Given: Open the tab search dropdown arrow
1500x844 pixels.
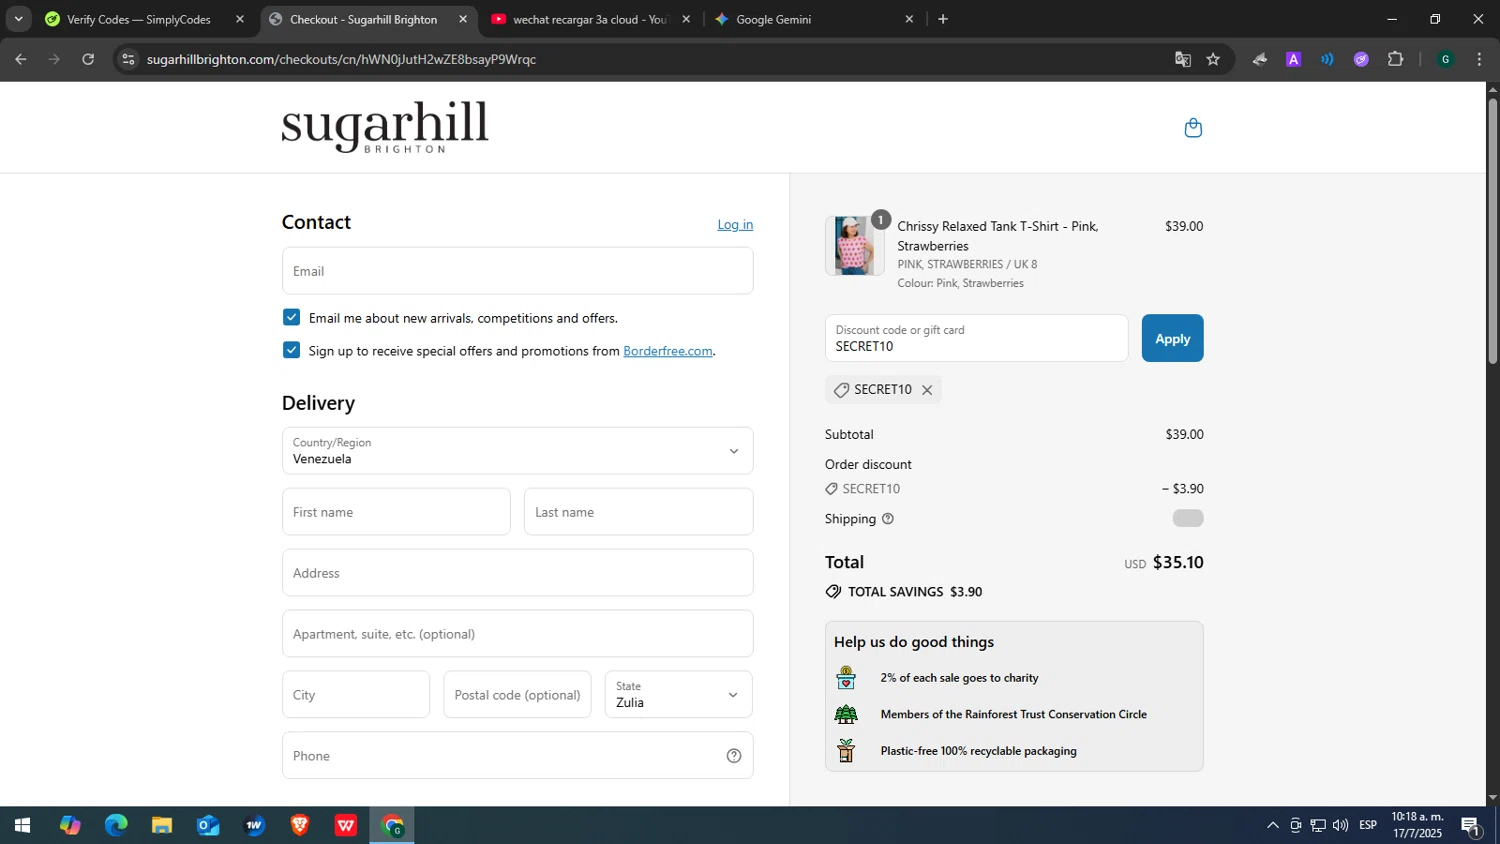Looking at the screenshot, I should pos(18,19).
